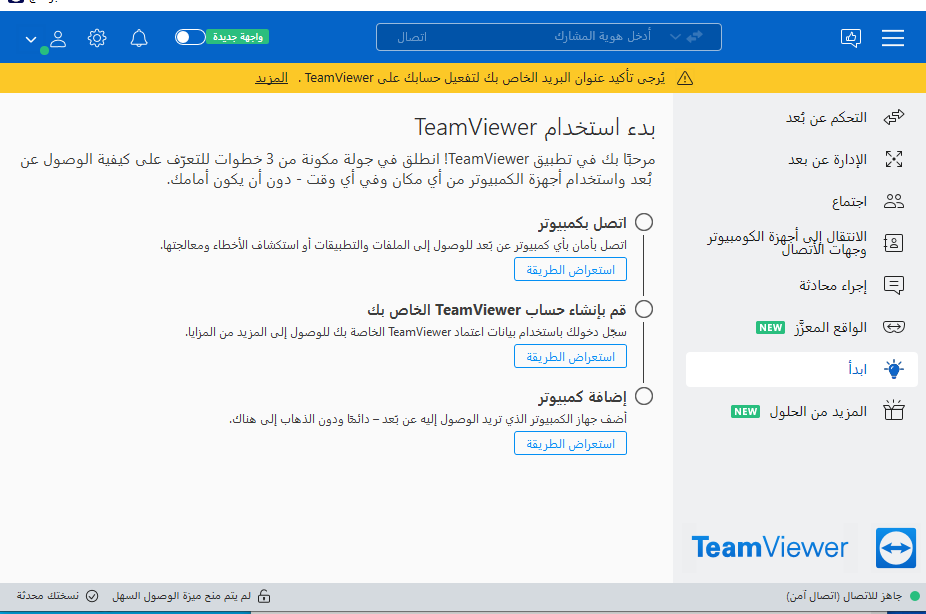Click the remote management expand icon
Viewport: 926px width, 614px height.
tap(894, 159)
